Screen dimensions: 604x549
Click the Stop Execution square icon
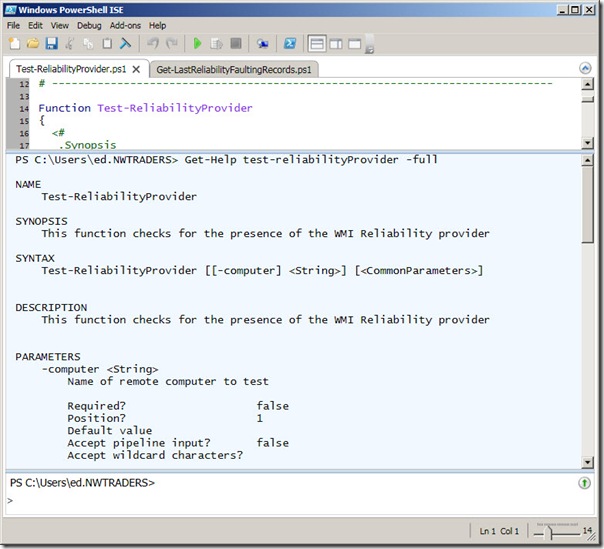click(236, 43)
